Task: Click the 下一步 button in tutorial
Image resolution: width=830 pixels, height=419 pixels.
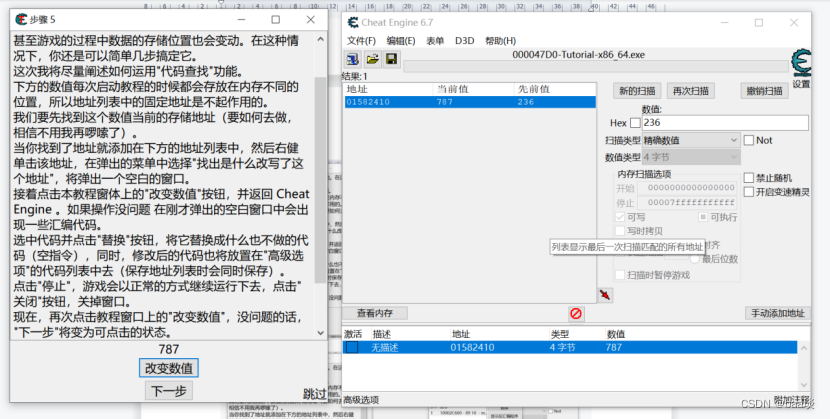Action: (169, 391)
